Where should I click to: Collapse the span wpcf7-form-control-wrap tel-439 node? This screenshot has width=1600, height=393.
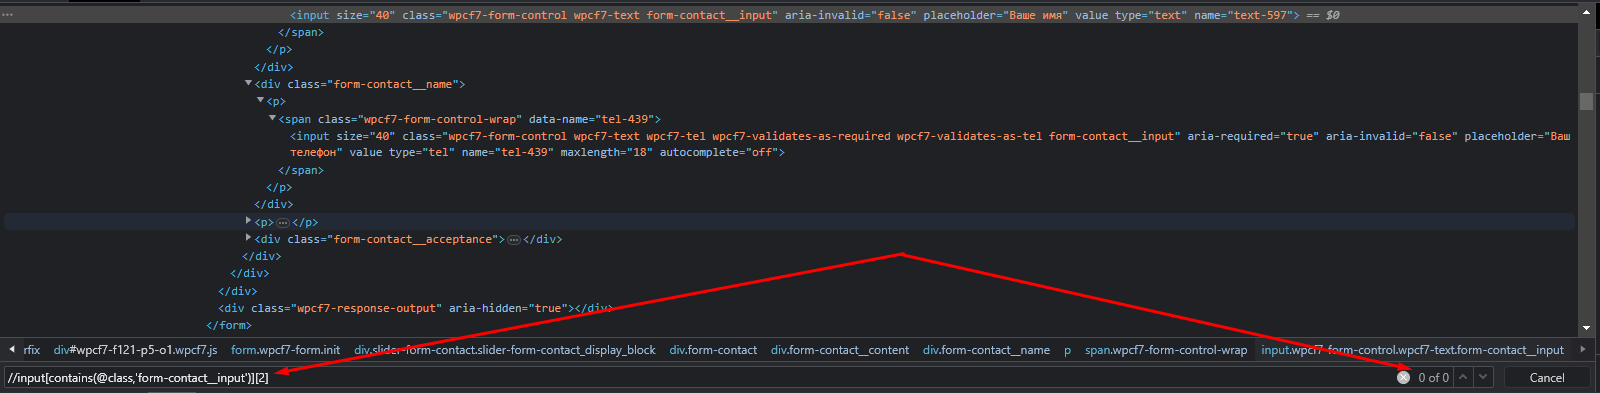(x=273, y=118)
